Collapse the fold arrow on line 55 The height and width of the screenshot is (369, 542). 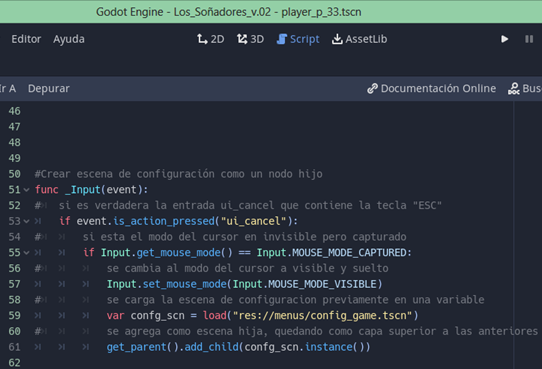[27, 253]
